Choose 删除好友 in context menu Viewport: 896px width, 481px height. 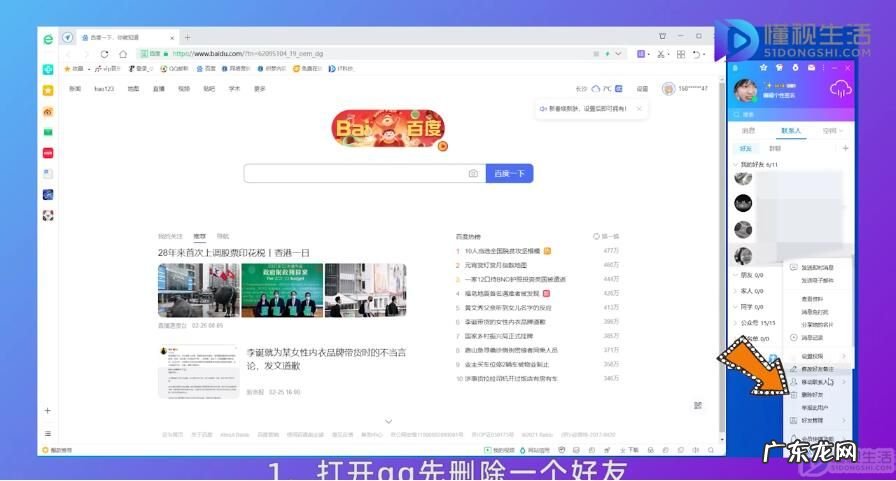pyautogui.click(x=812, y=395)
